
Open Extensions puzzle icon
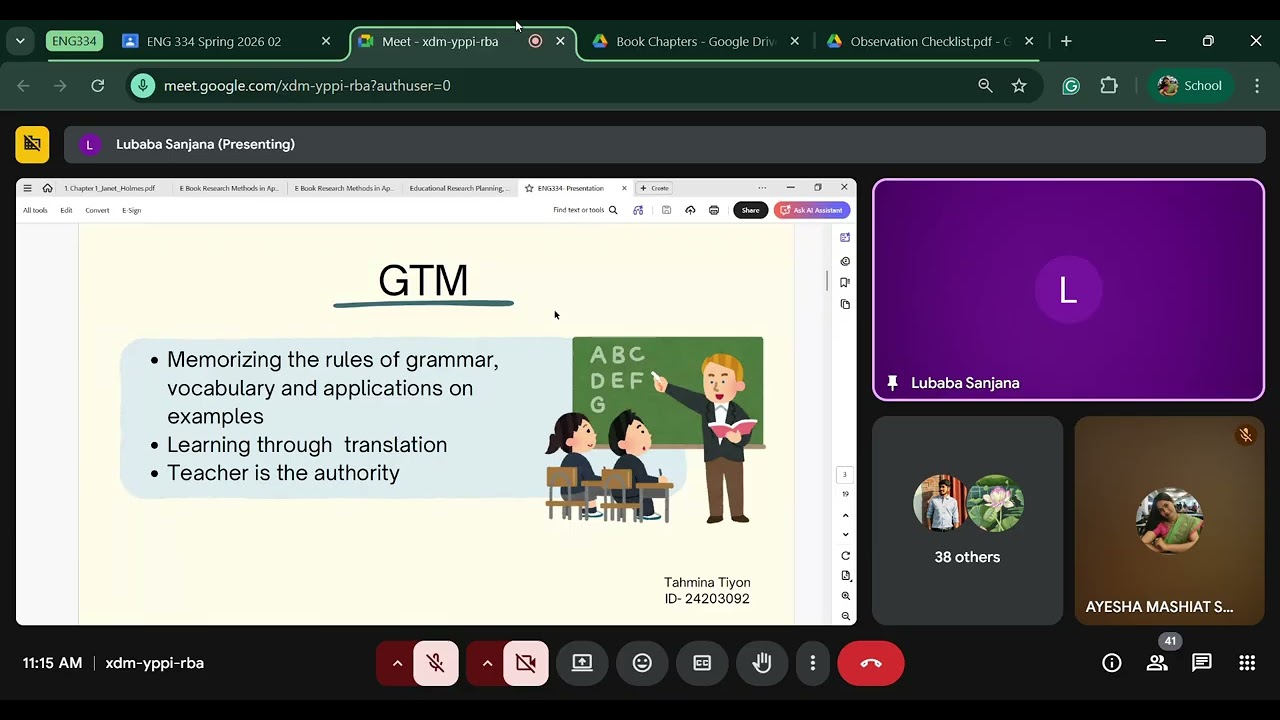click(1108, 86)
